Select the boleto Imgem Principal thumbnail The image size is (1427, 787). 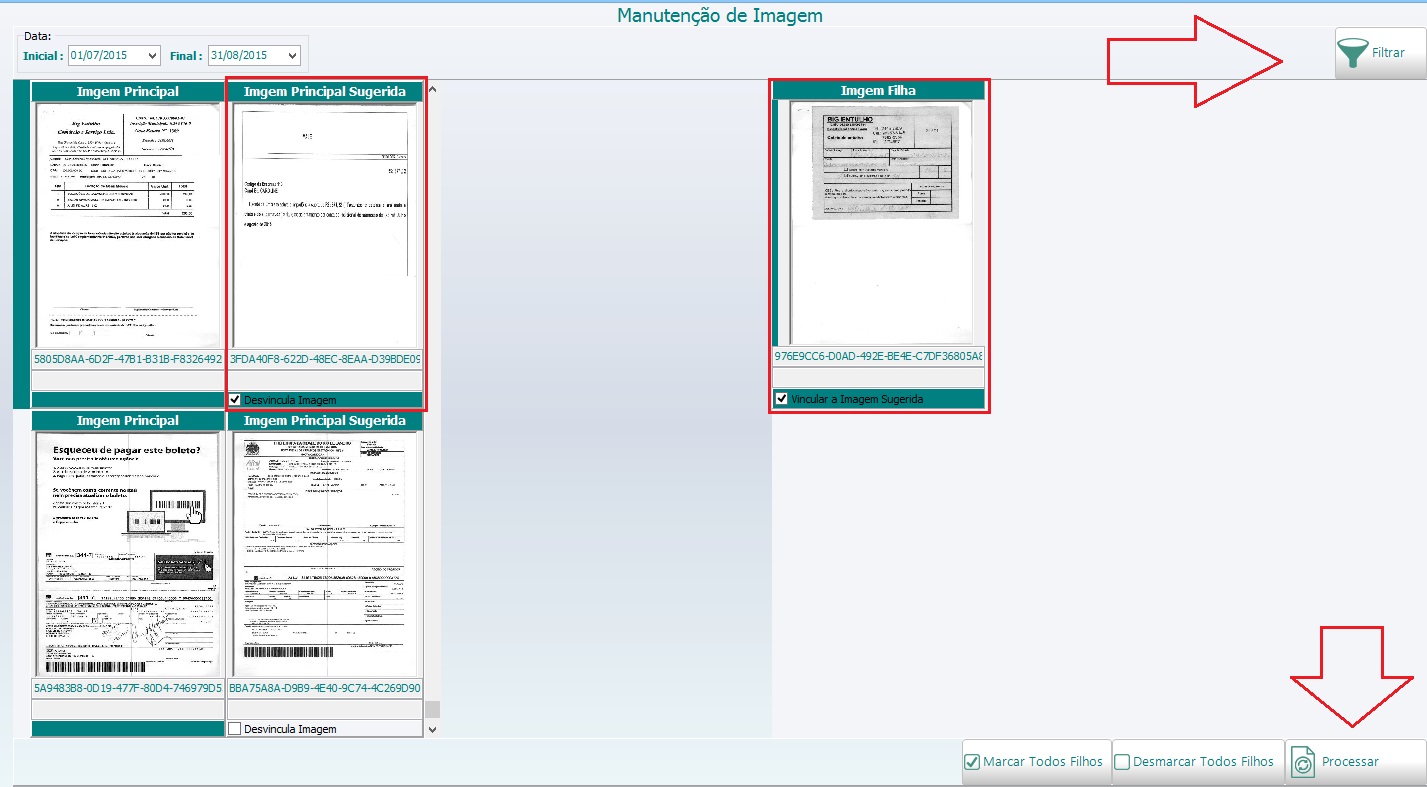128,554
